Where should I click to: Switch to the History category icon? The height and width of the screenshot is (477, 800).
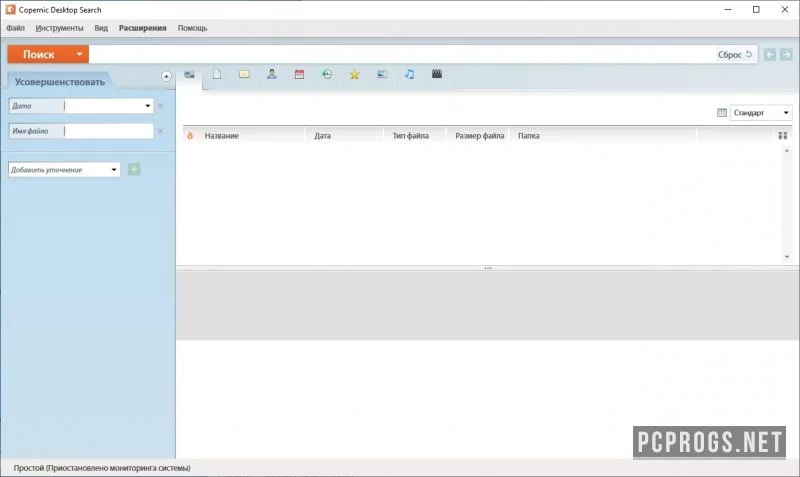click(327, 74)
